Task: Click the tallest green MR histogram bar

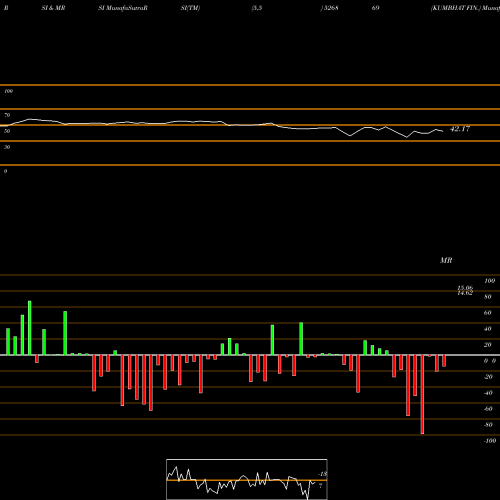Action: [30, 328]
